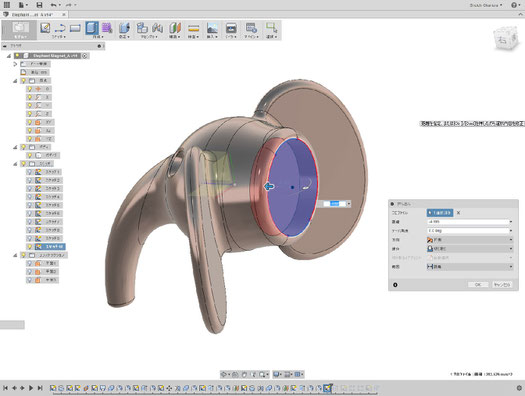Toggle visibility bulb for the XY plane
Viewport: 525px width, 396px height.
(30, 122)
